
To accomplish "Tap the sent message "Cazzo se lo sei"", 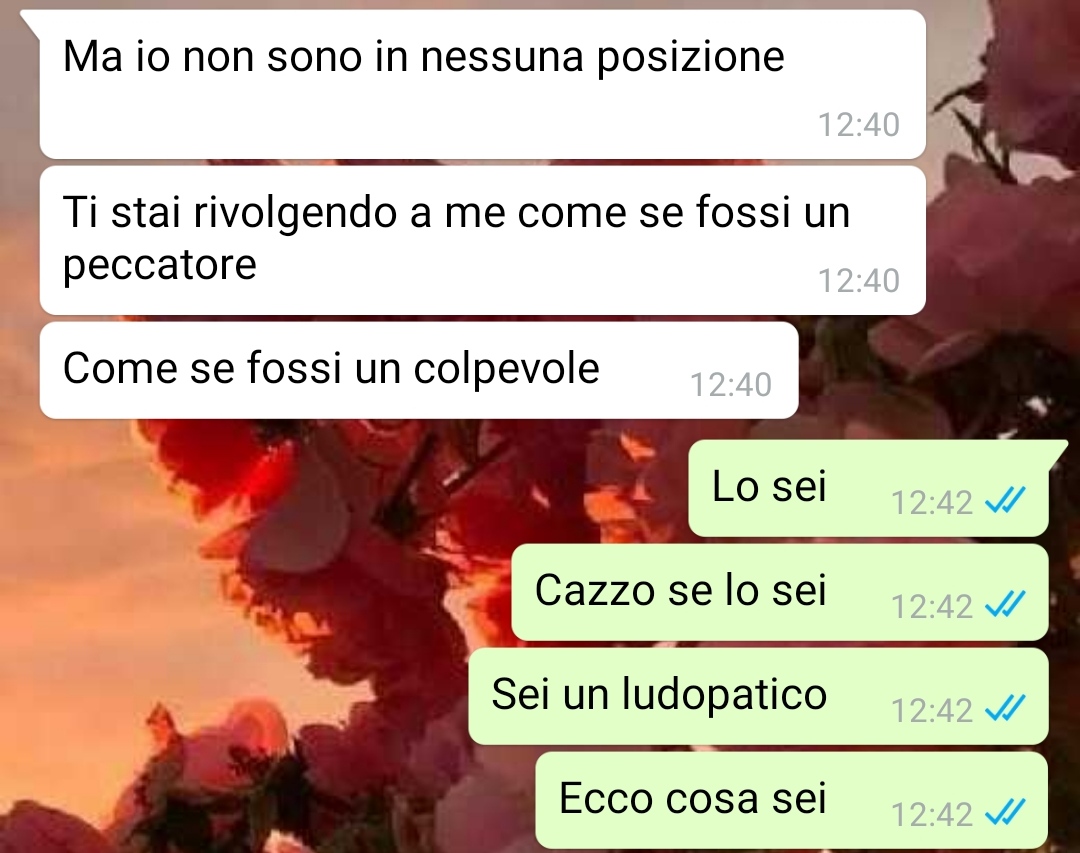I will [780, 593].
